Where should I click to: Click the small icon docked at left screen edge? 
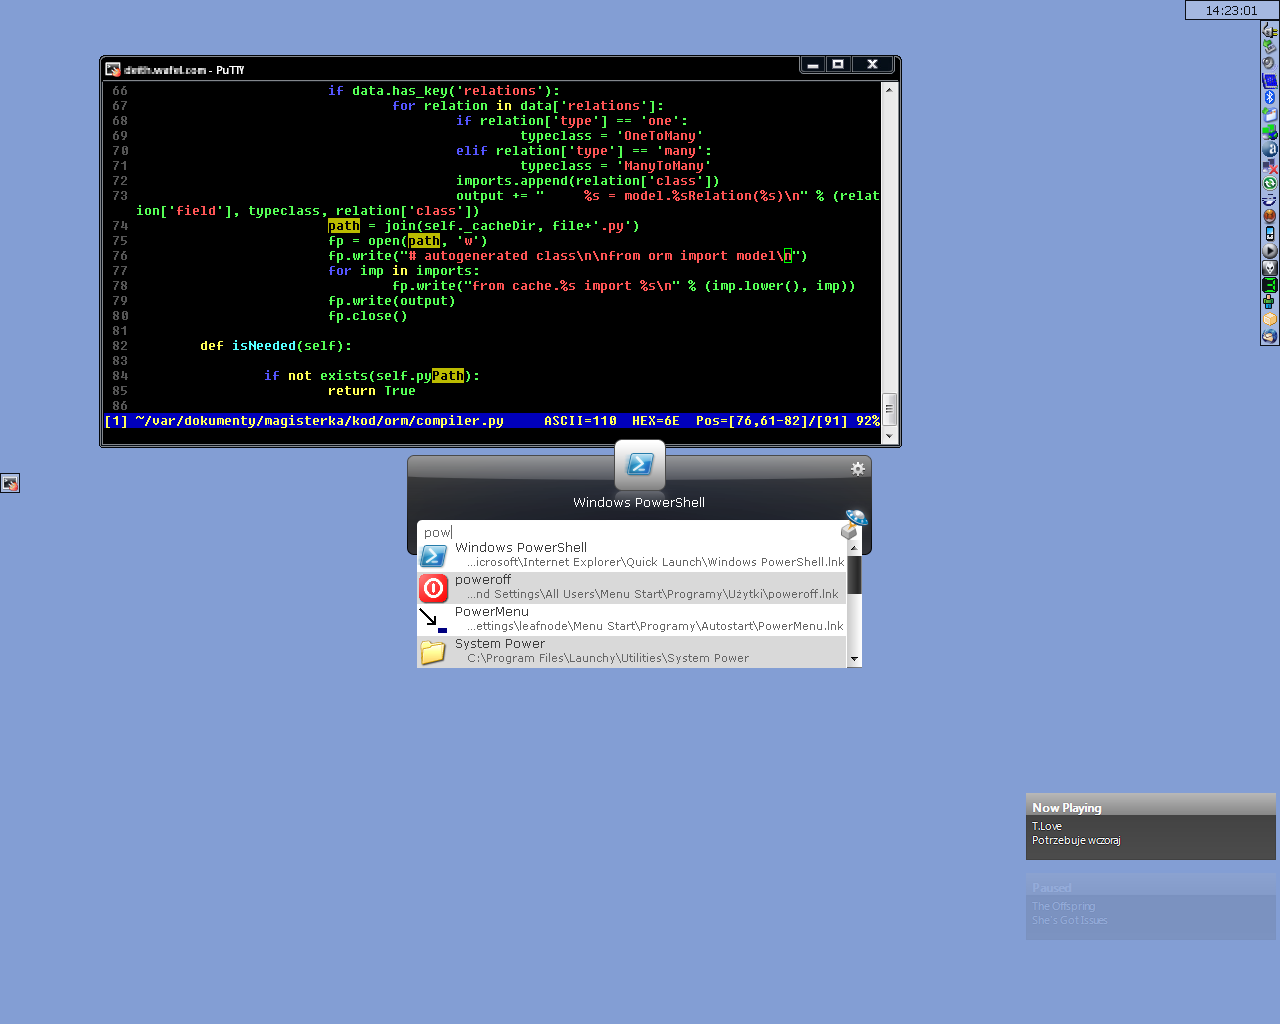10,483
